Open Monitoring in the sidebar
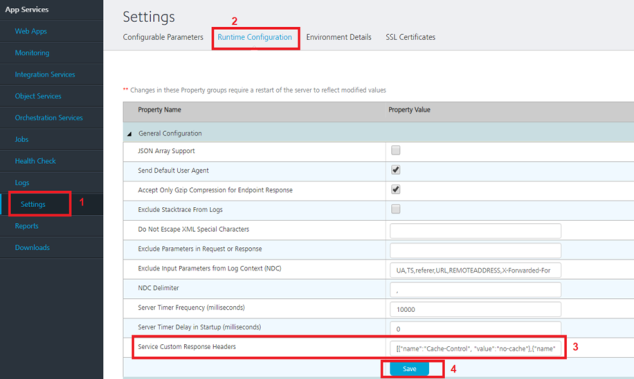Screen dimensions: 634x379 pos(32,53)
